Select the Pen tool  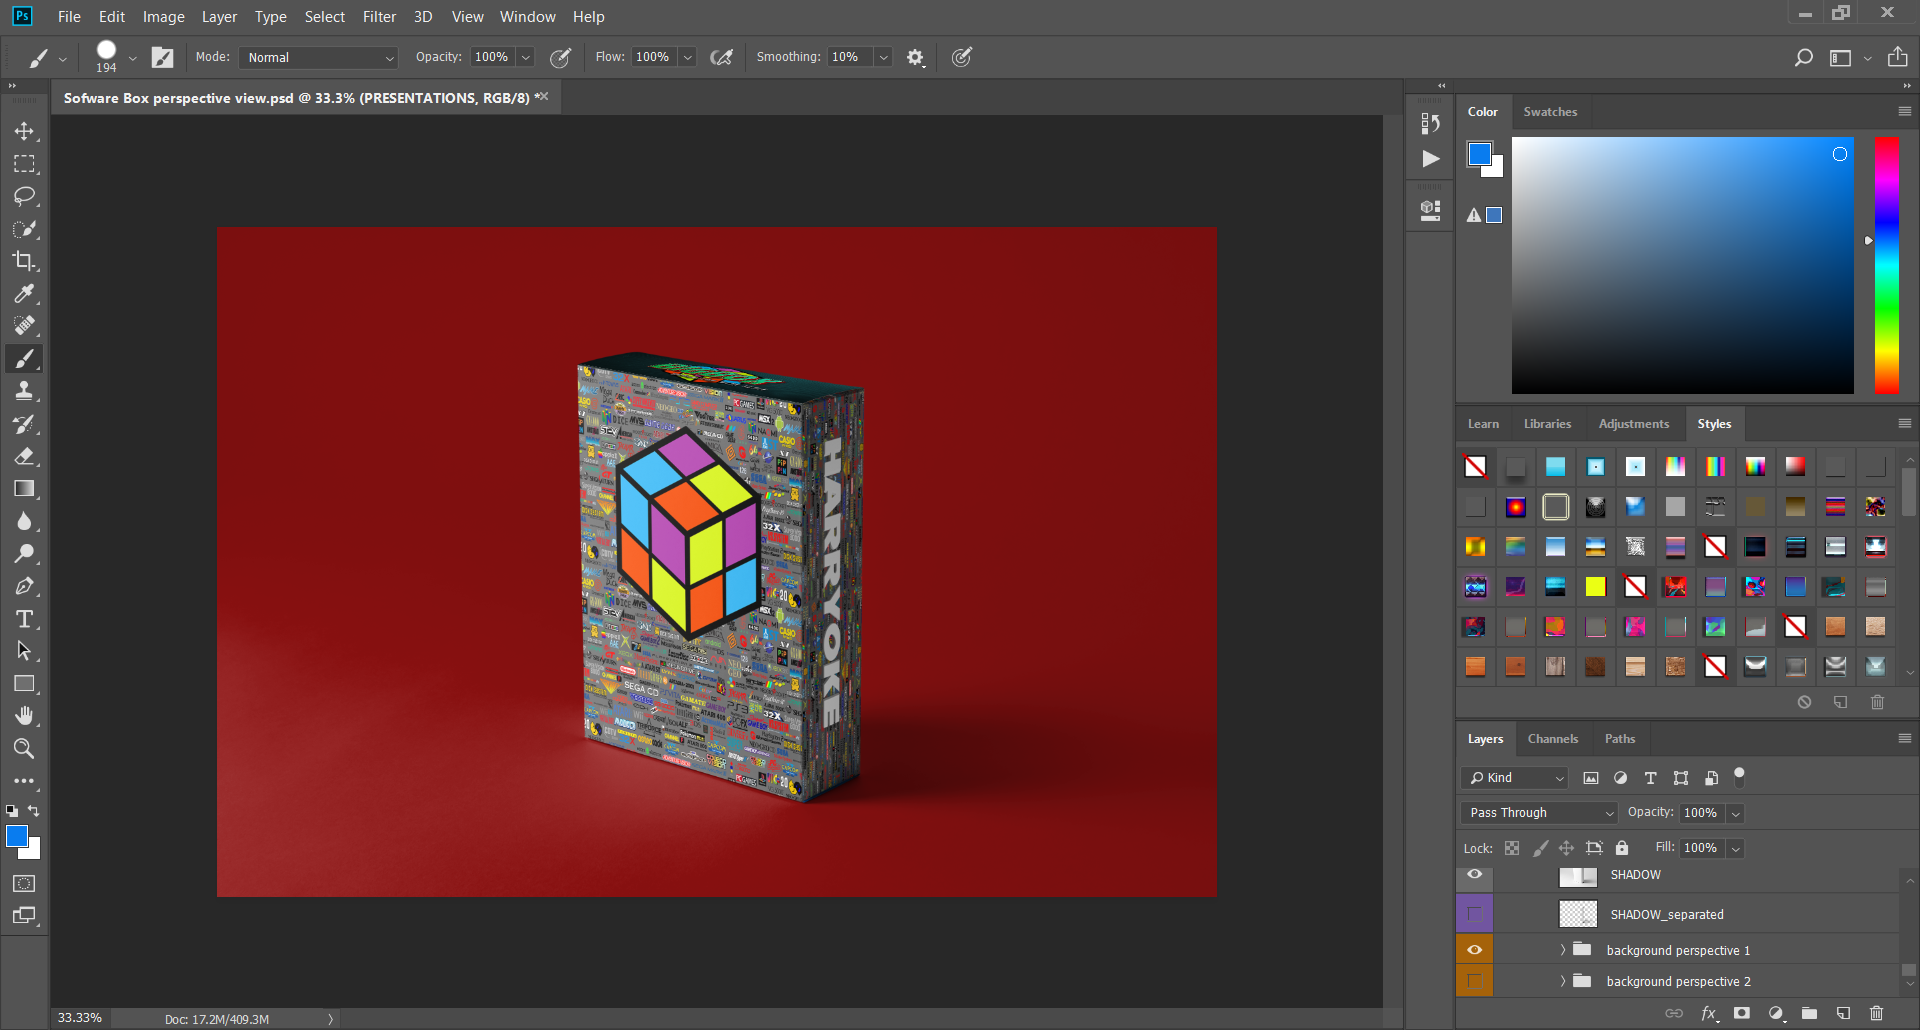[24, 586]
